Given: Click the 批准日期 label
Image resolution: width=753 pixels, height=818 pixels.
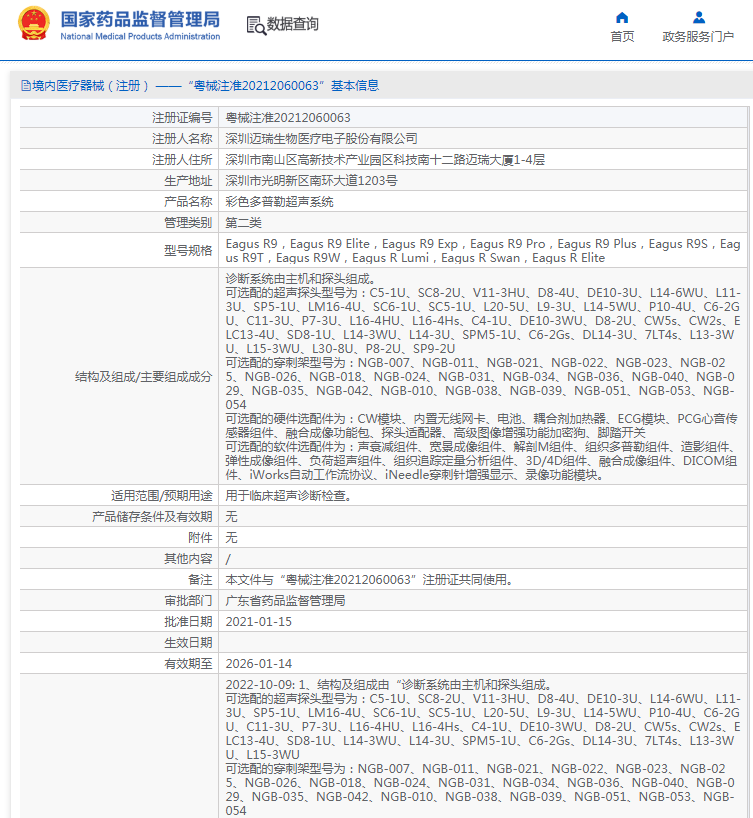Looking at the screenshot, I should click(188, 622).
